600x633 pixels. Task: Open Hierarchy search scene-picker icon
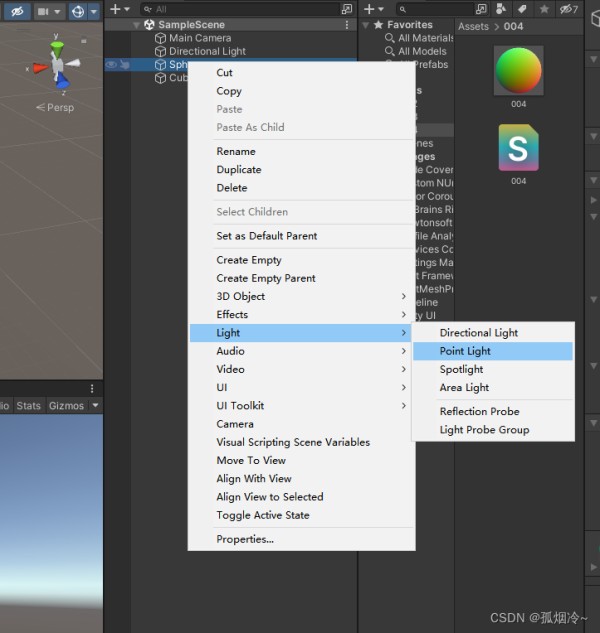point(347,9)
